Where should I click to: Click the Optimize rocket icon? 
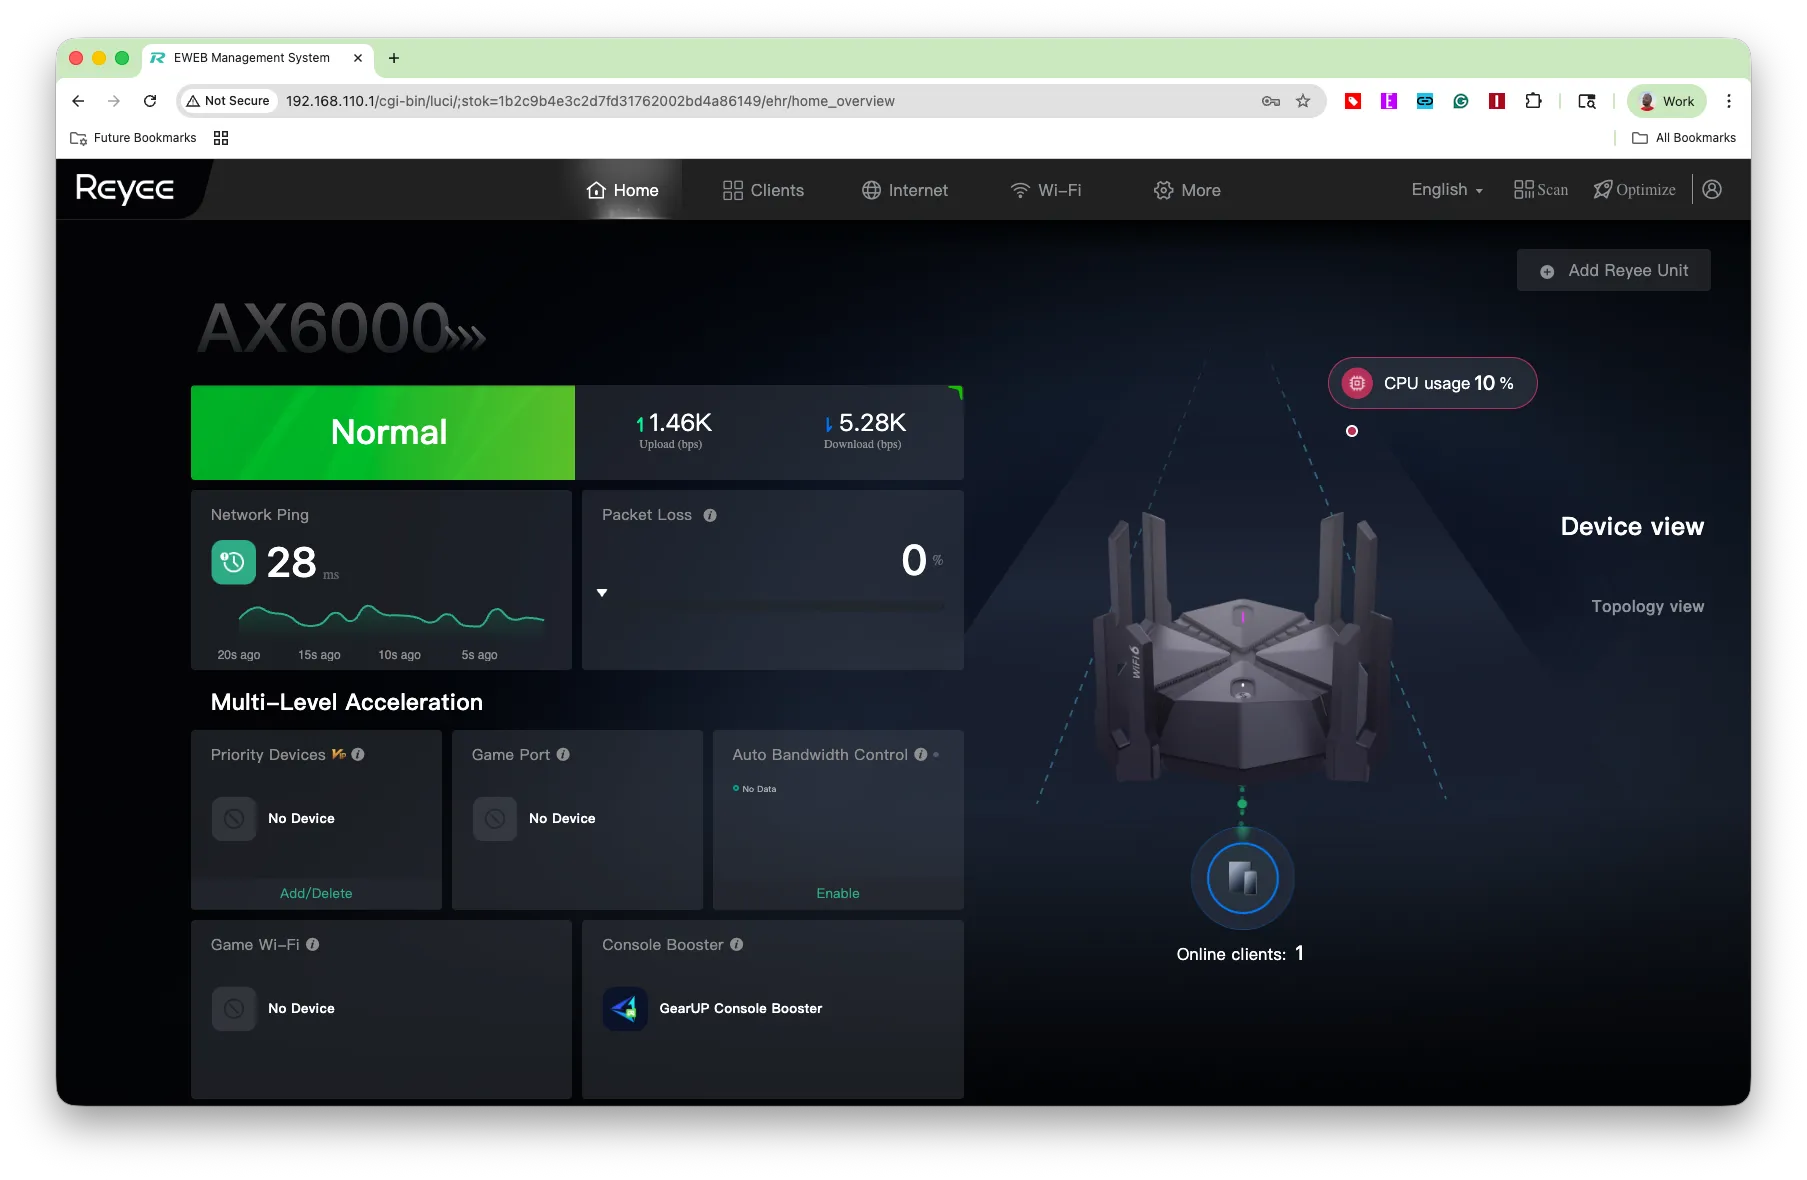click(x=1603, y=189)
